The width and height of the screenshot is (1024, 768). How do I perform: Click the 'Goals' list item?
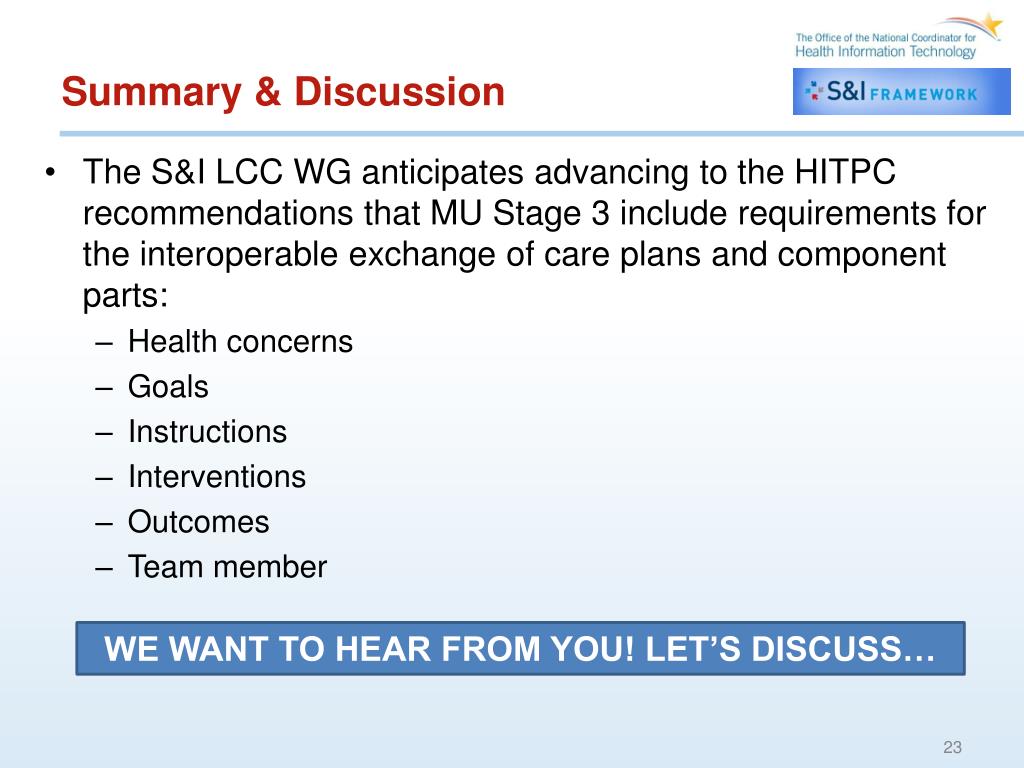(x=168, y=387)
